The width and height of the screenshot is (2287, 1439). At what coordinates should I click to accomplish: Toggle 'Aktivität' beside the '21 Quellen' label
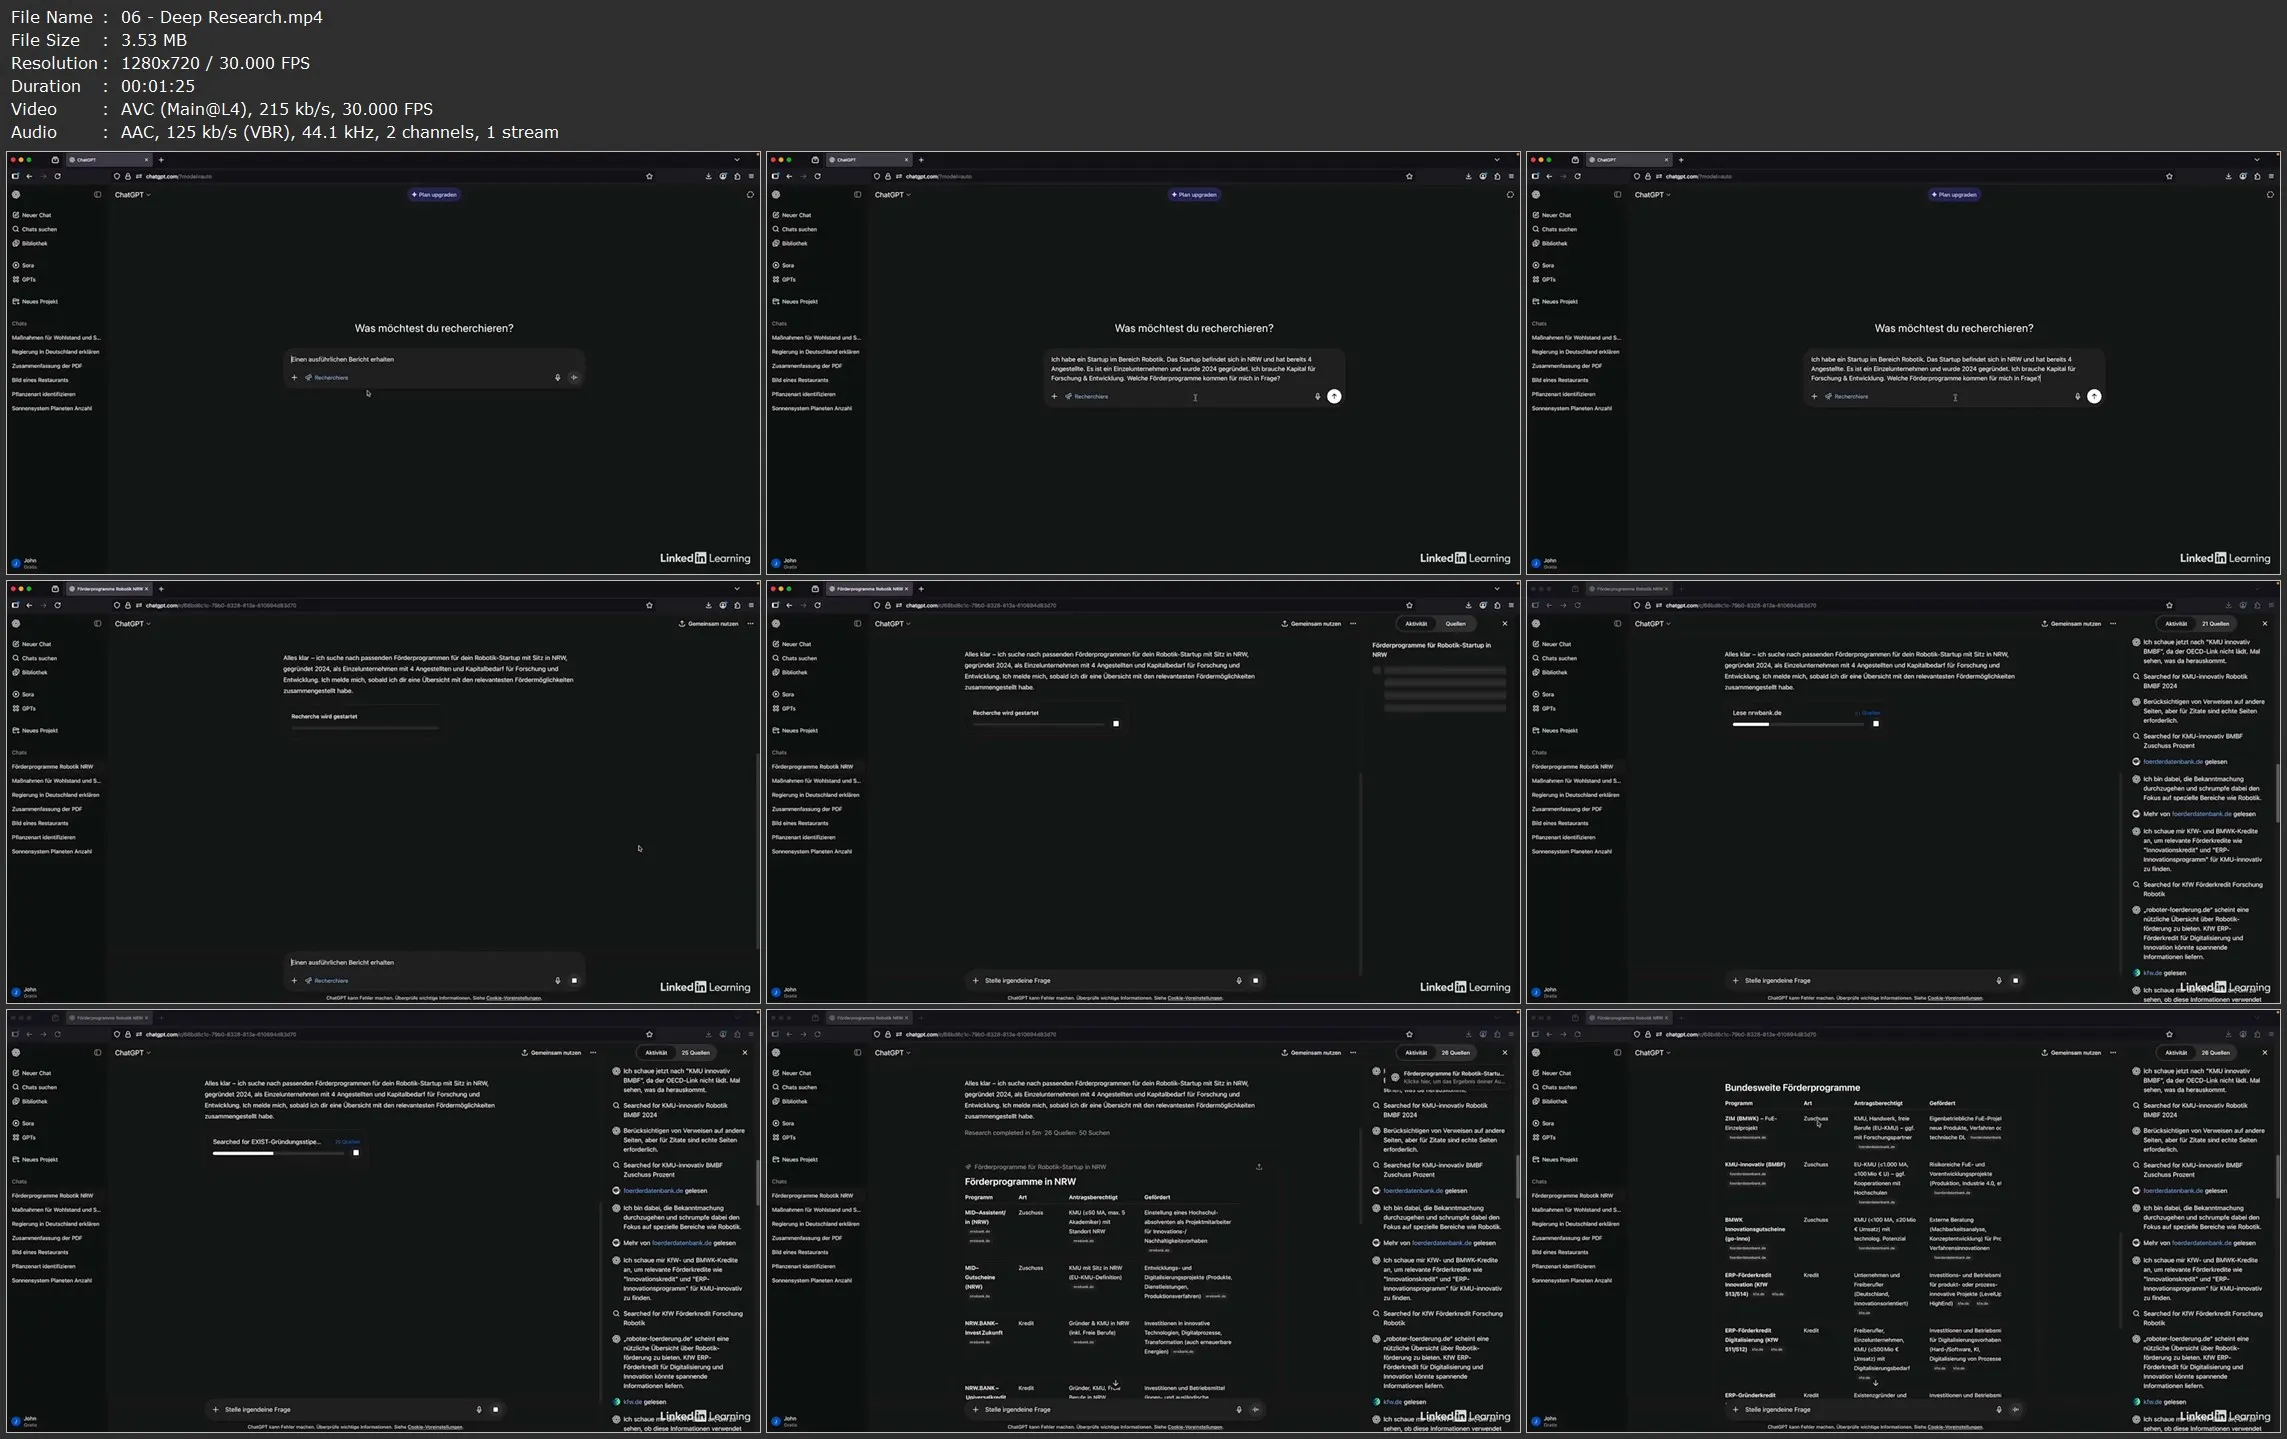pyautogui.click(x=2175, y=624)
